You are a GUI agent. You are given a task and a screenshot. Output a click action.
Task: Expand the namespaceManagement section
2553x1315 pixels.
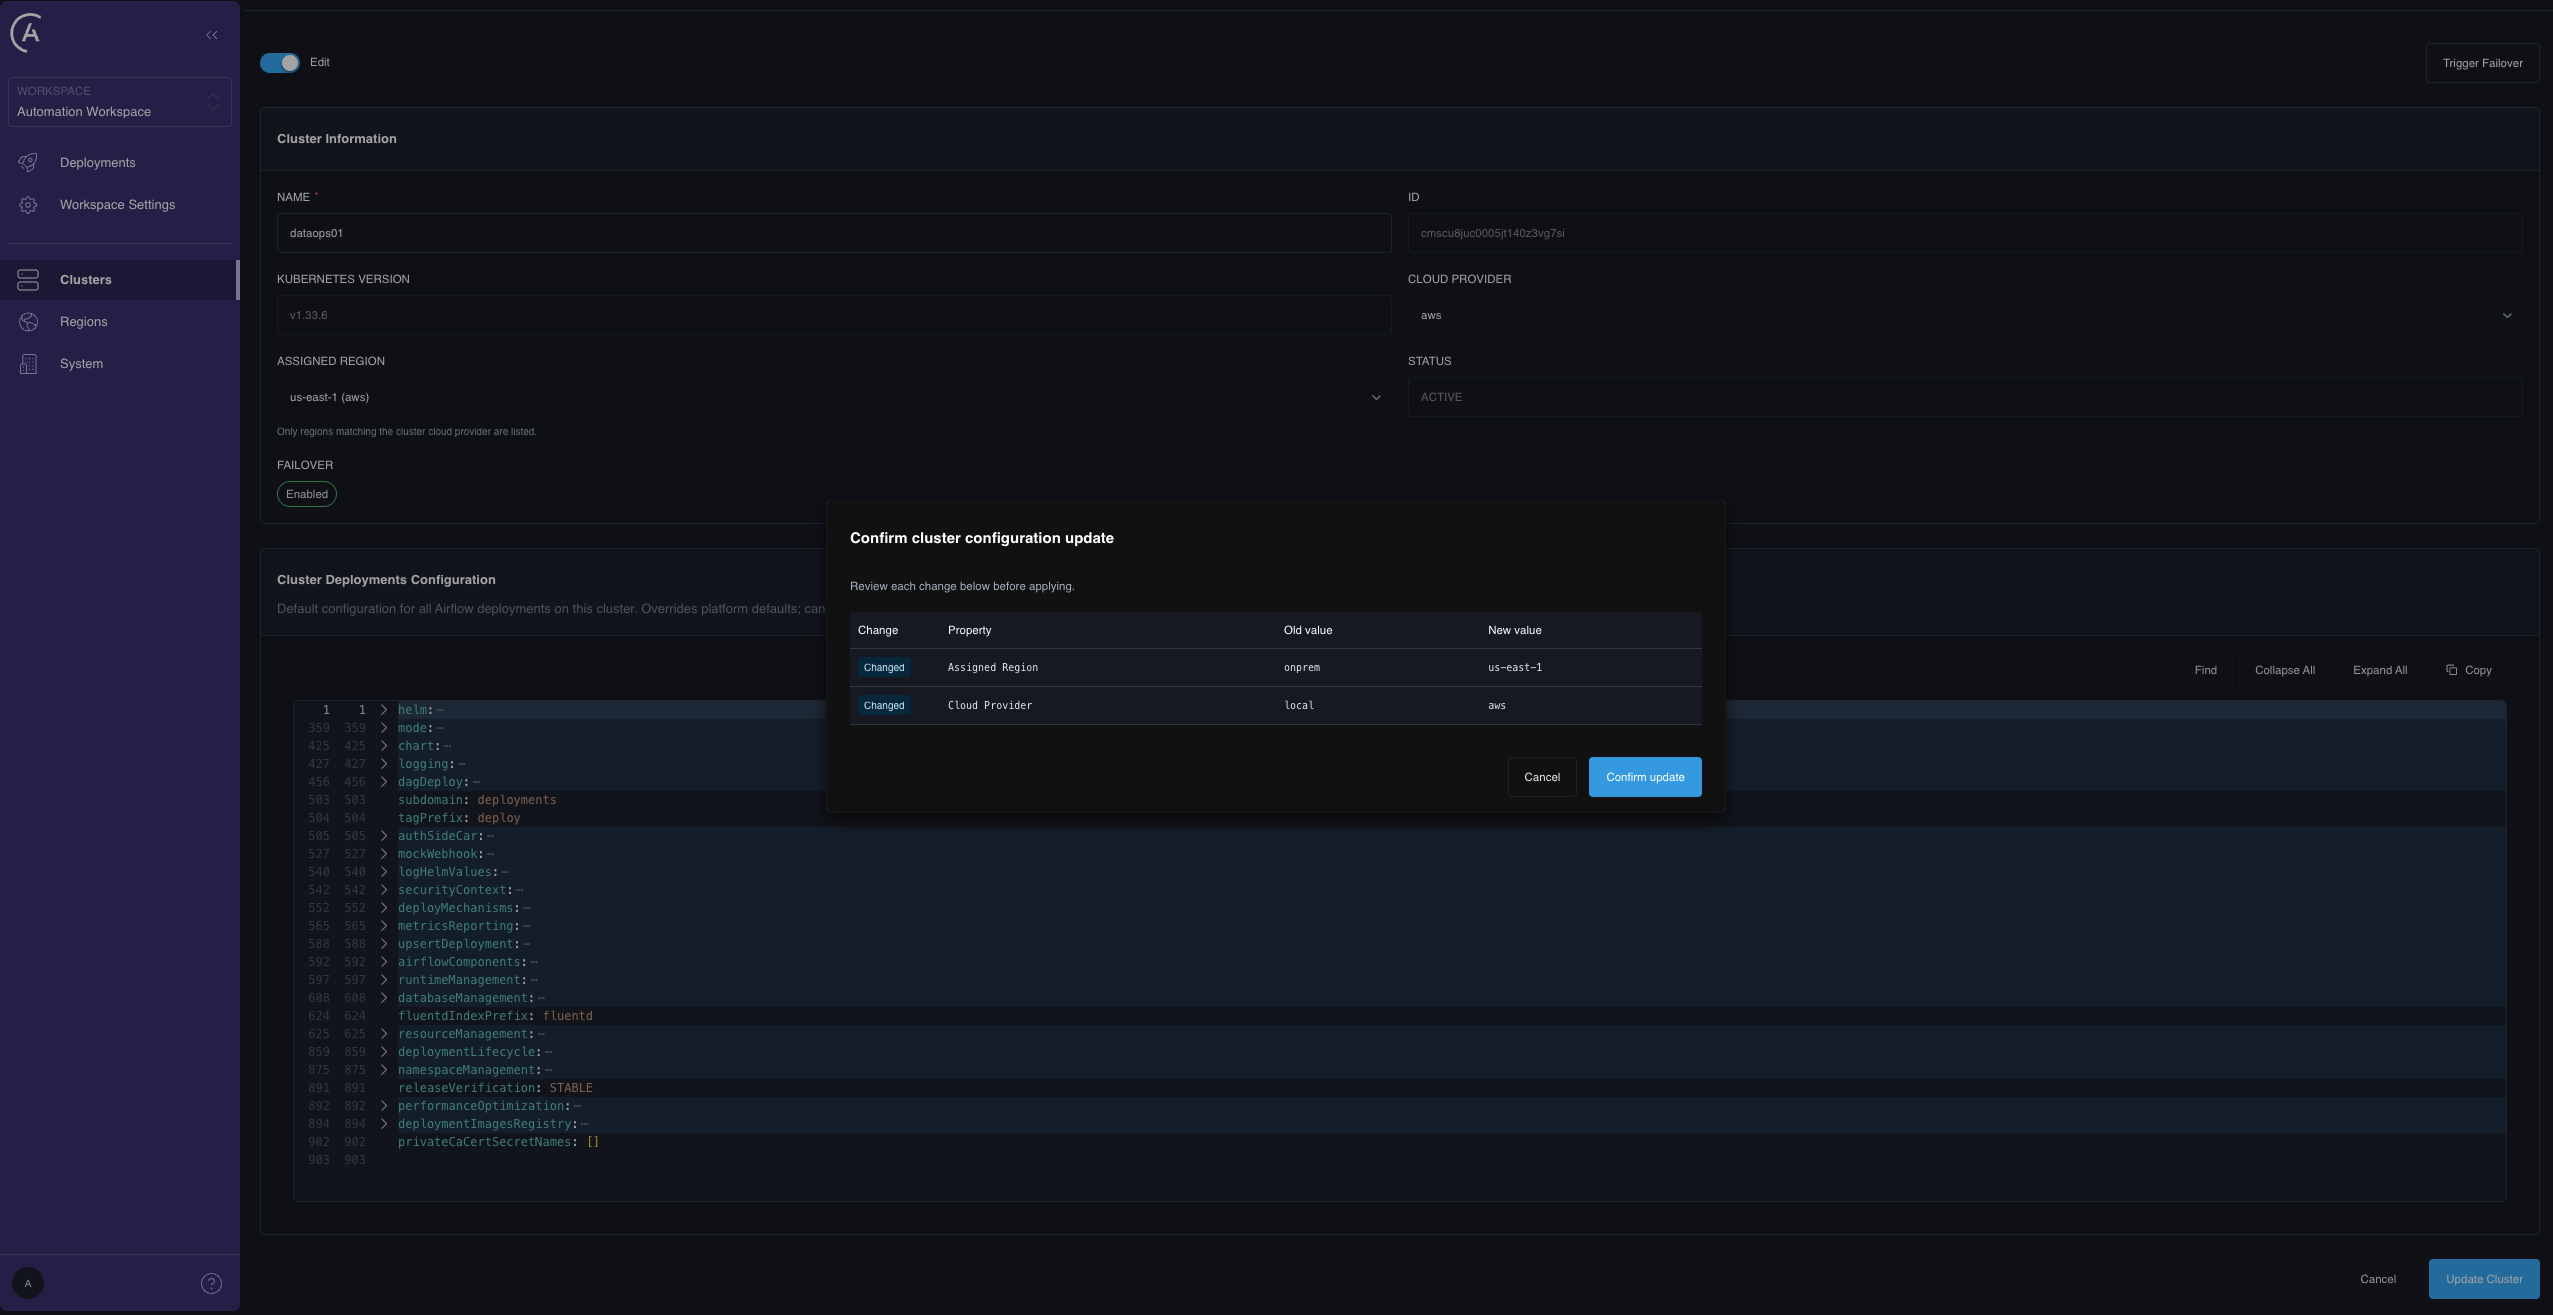[x=384, y=1070]
